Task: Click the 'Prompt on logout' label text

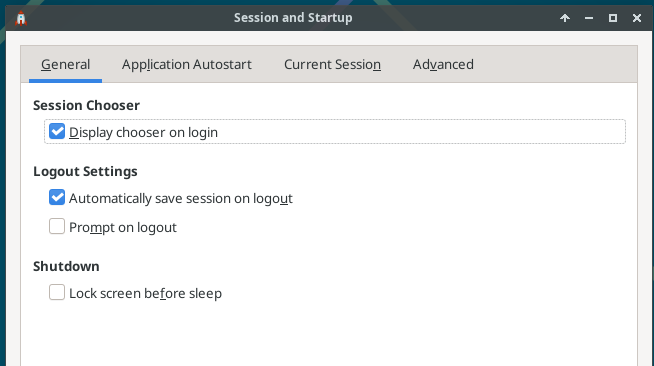Action: click(x=123, y=228)
